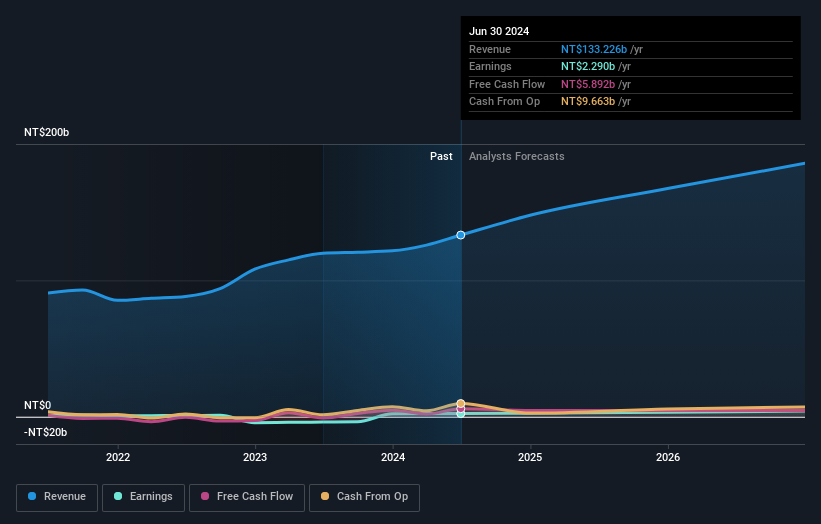Click the Earnings label in the tooltip
Screen dimensions: 821x524
pos(490,66)
